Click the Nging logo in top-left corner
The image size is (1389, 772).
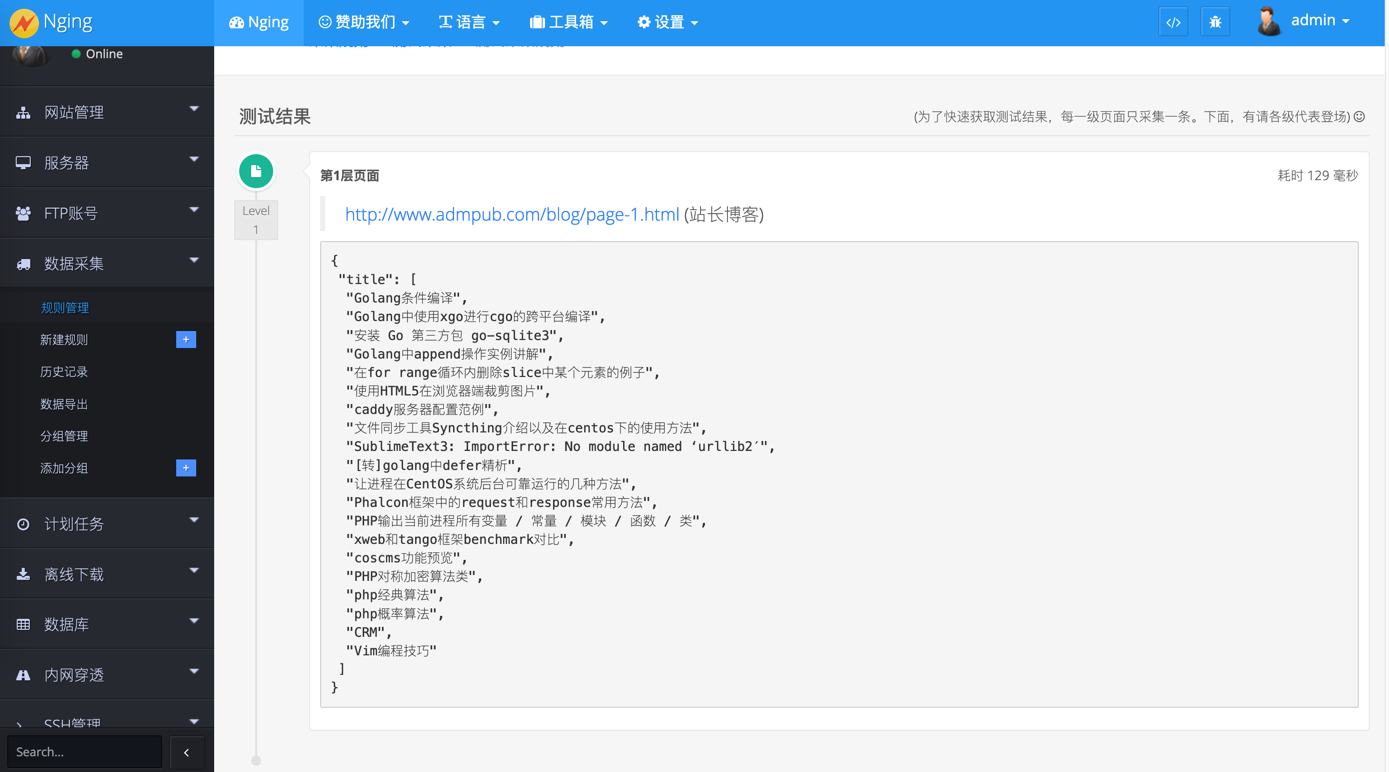24,22
